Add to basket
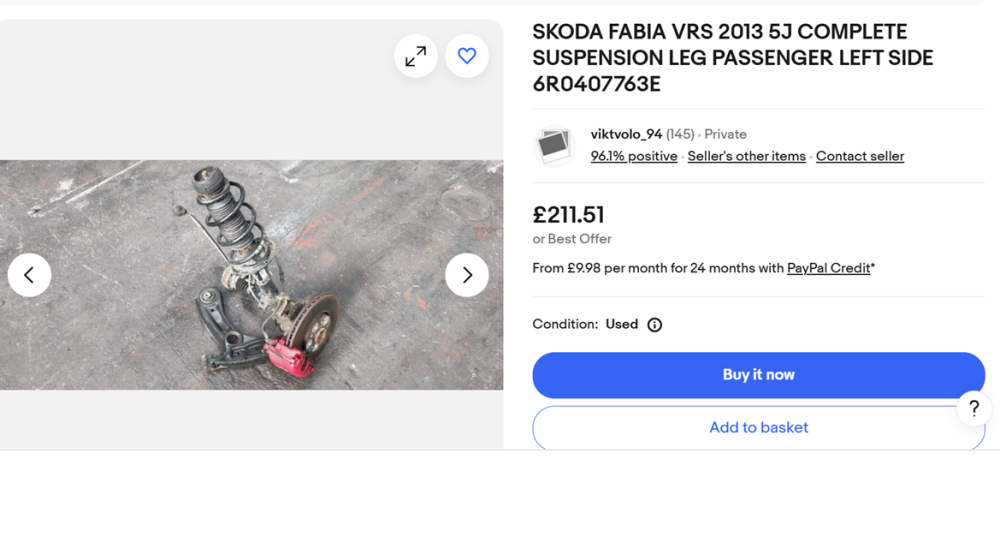The height and width of the screenshot is (555, 1000). 758,428
